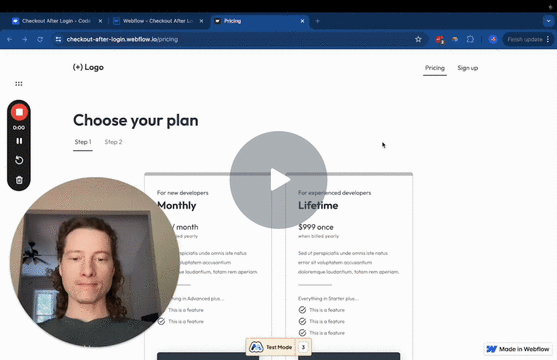Select the Step 1 tab
The image size is (557, 360).
tap(83, 142)
